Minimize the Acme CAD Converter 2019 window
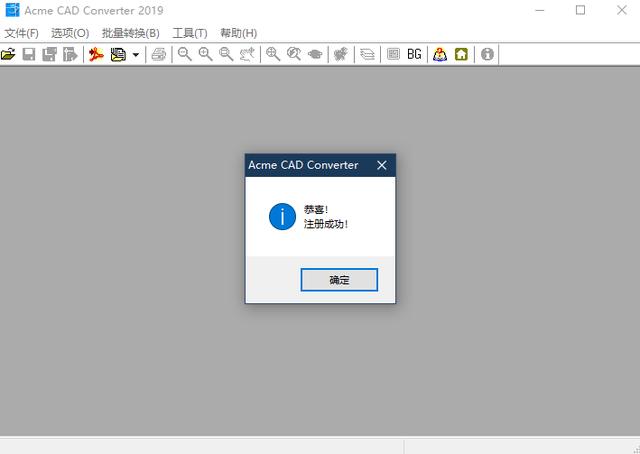 (x=540, y=10)
